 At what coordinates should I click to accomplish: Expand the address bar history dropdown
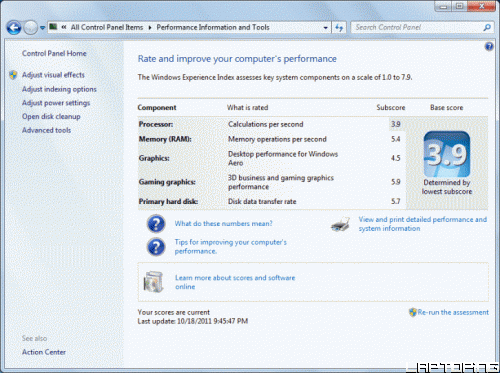pyautogui.click(x=326, y=28)
